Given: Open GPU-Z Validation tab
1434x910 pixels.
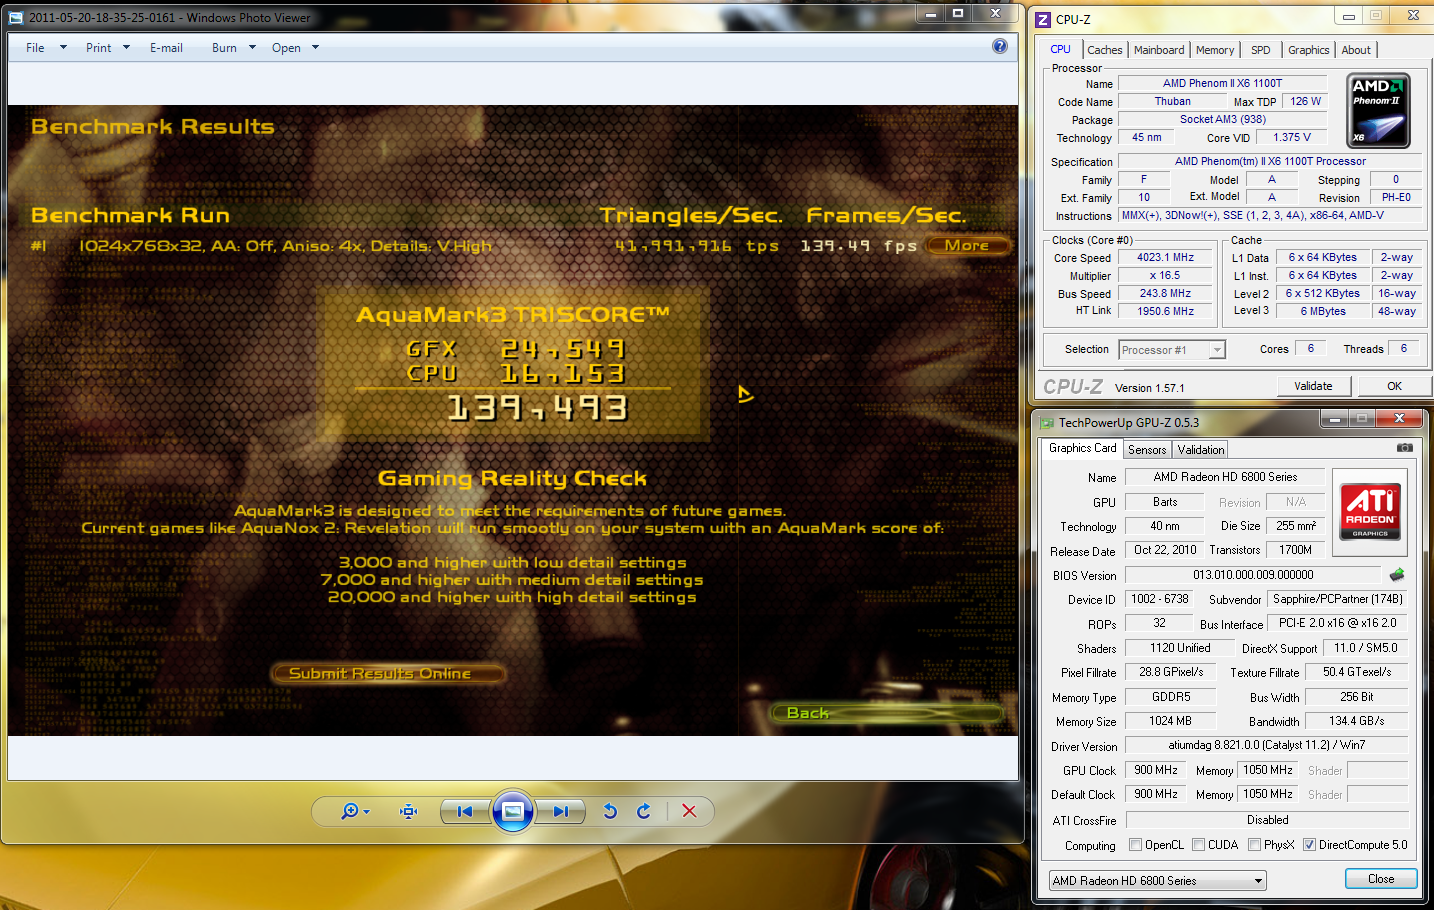Looking at the screenshot, I should point(1200,450).
